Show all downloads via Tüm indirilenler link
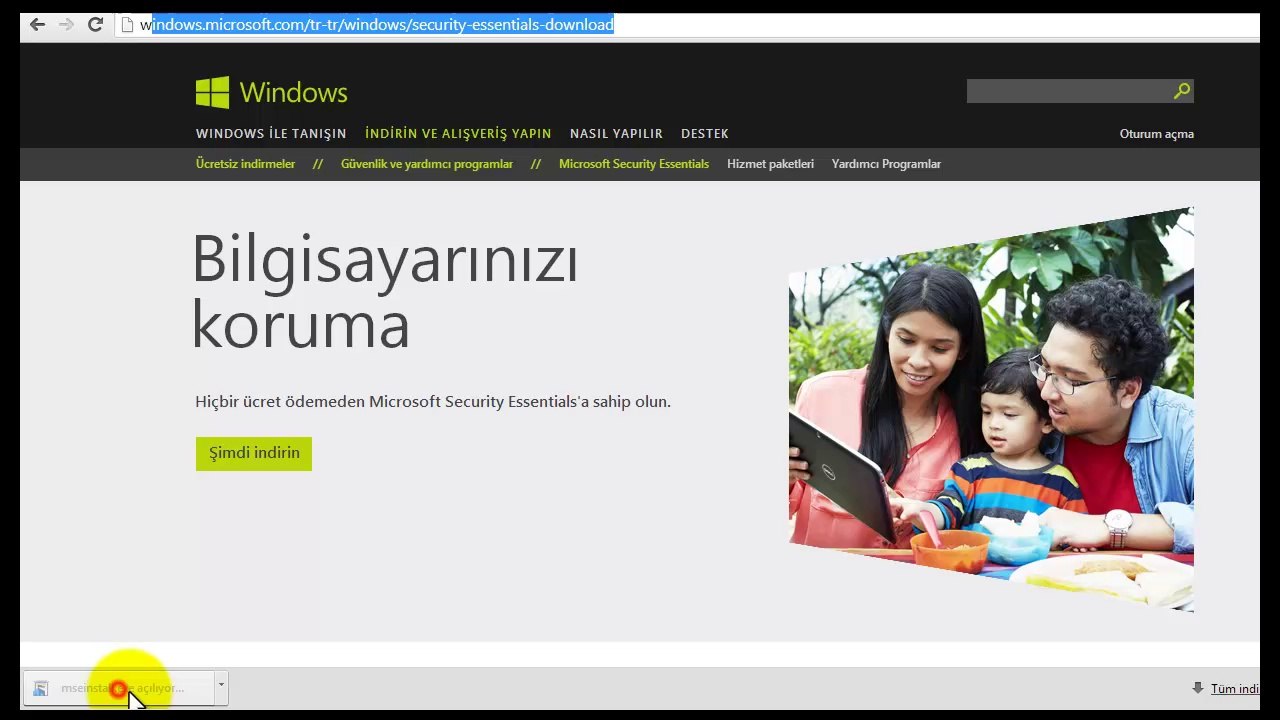This screenshot has height=720, width=1280. pyautogui.click(x=1235, y=689)
